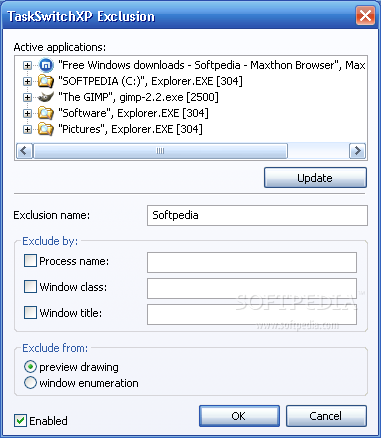381x438 pixels.
Task: Enable the Process name checkbox
Action: [x=30, y=261]
